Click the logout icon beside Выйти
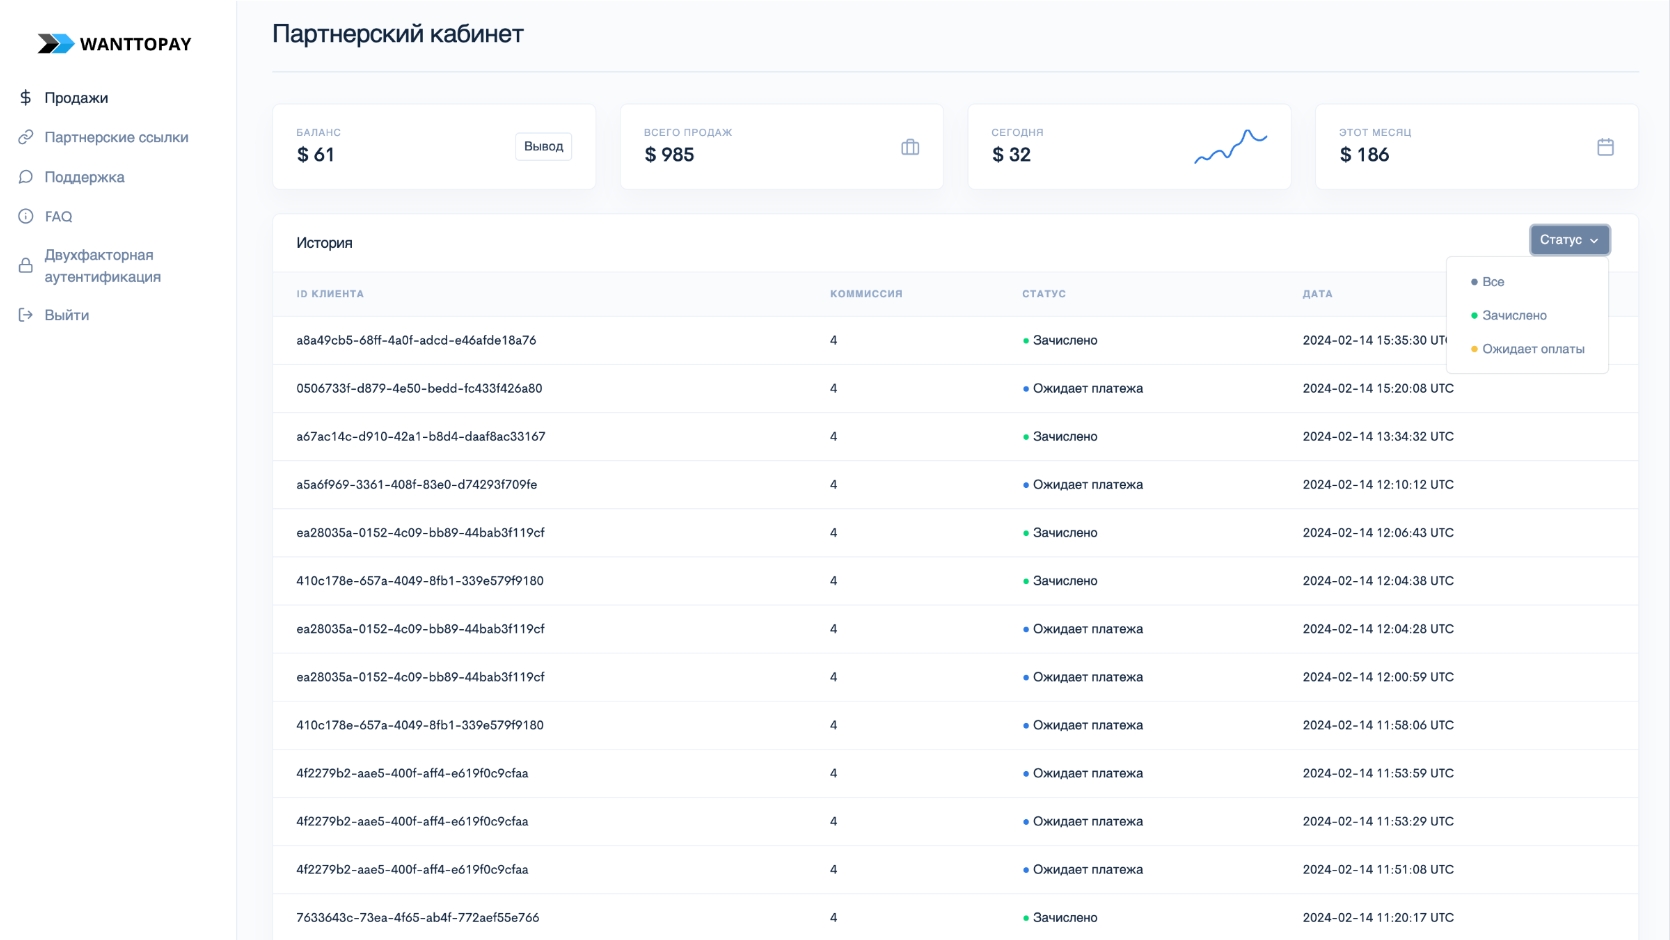 pos(26,315)
